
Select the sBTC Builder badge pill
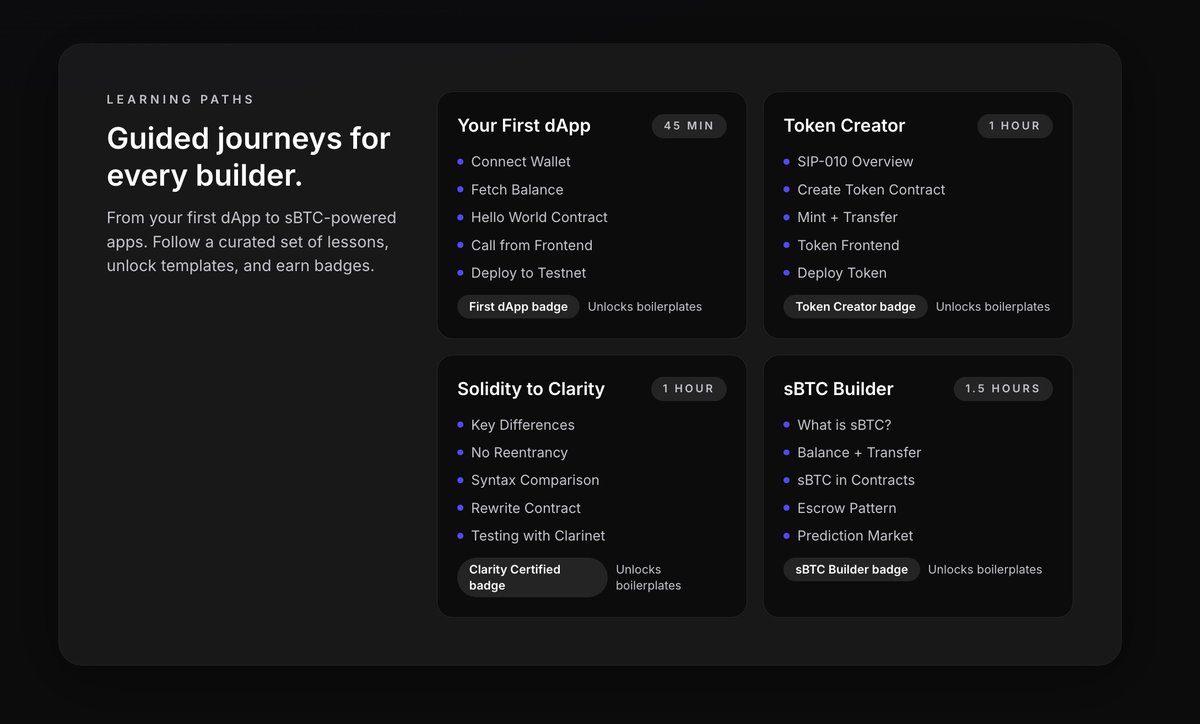[x=852, y=570]
